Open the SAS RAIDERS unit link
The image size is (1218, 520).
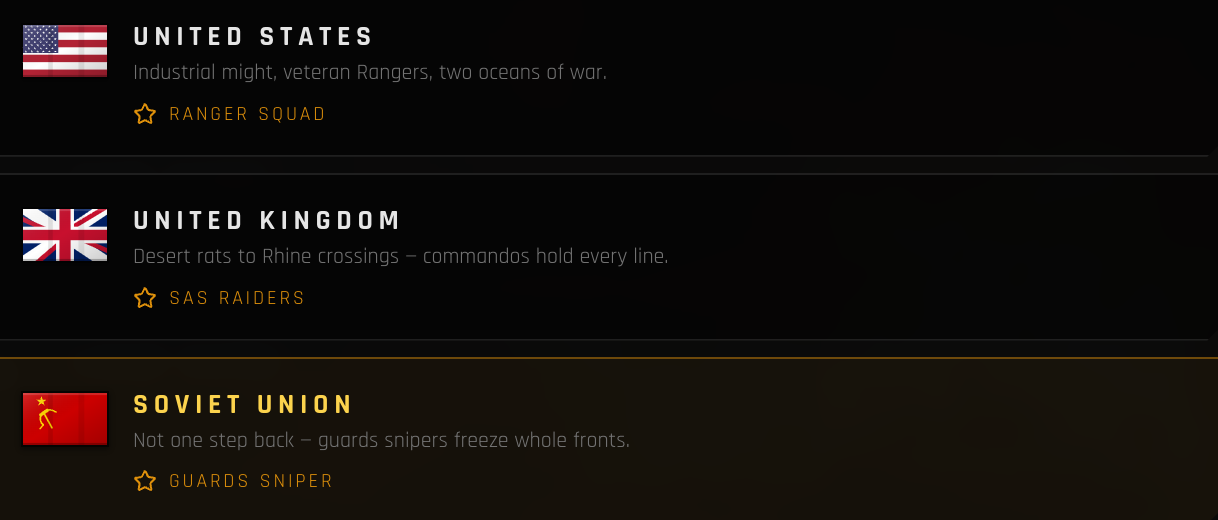(237, 298)
